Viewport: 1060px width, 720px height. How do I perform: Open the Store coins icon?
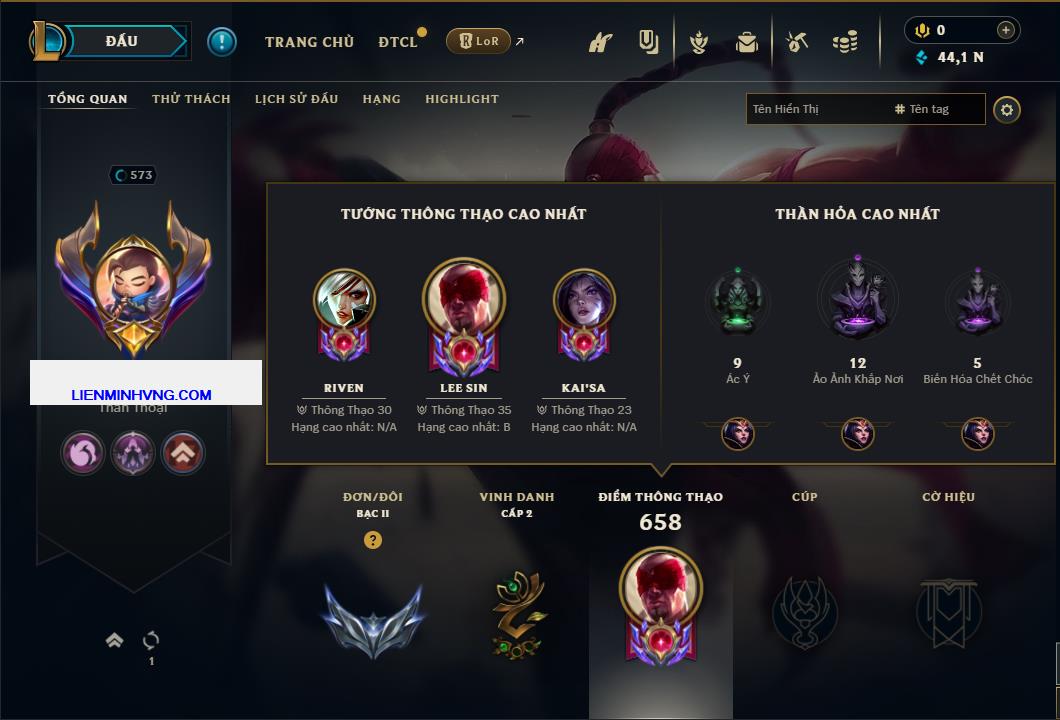[x=845, y=42]
